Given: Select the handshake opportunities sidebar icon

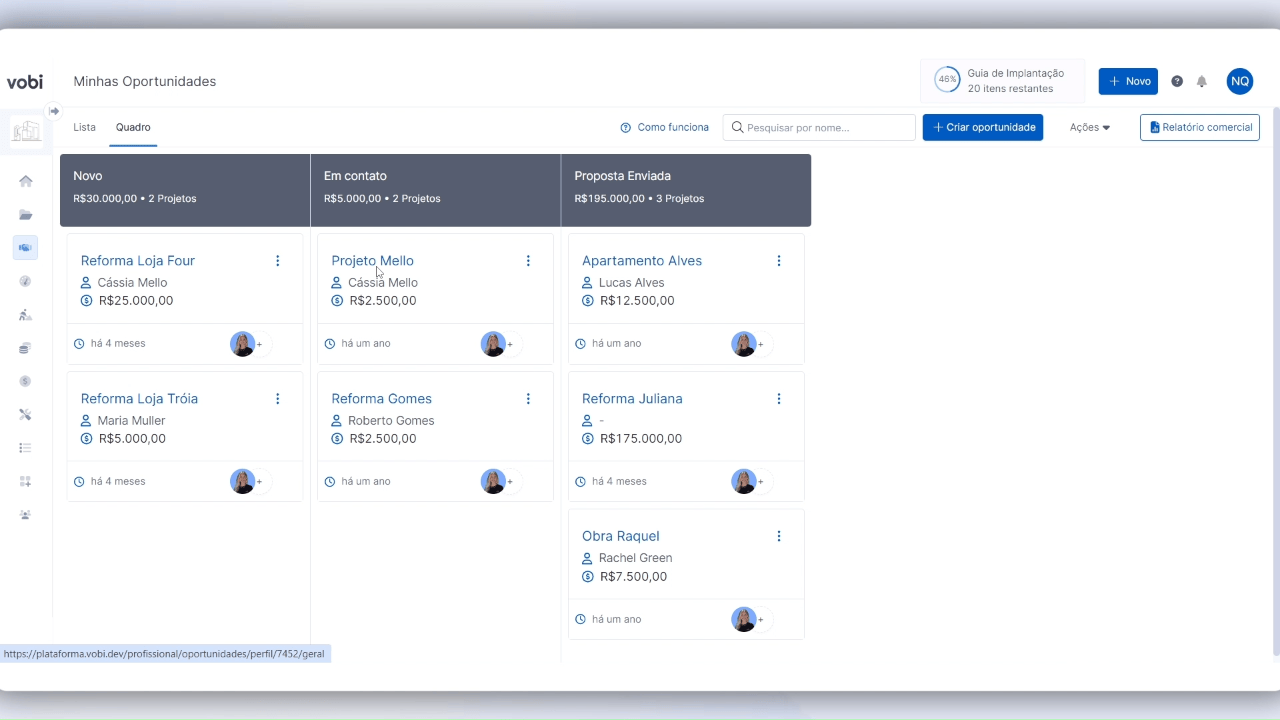Looking at the screenshot, I should (26, 248).
